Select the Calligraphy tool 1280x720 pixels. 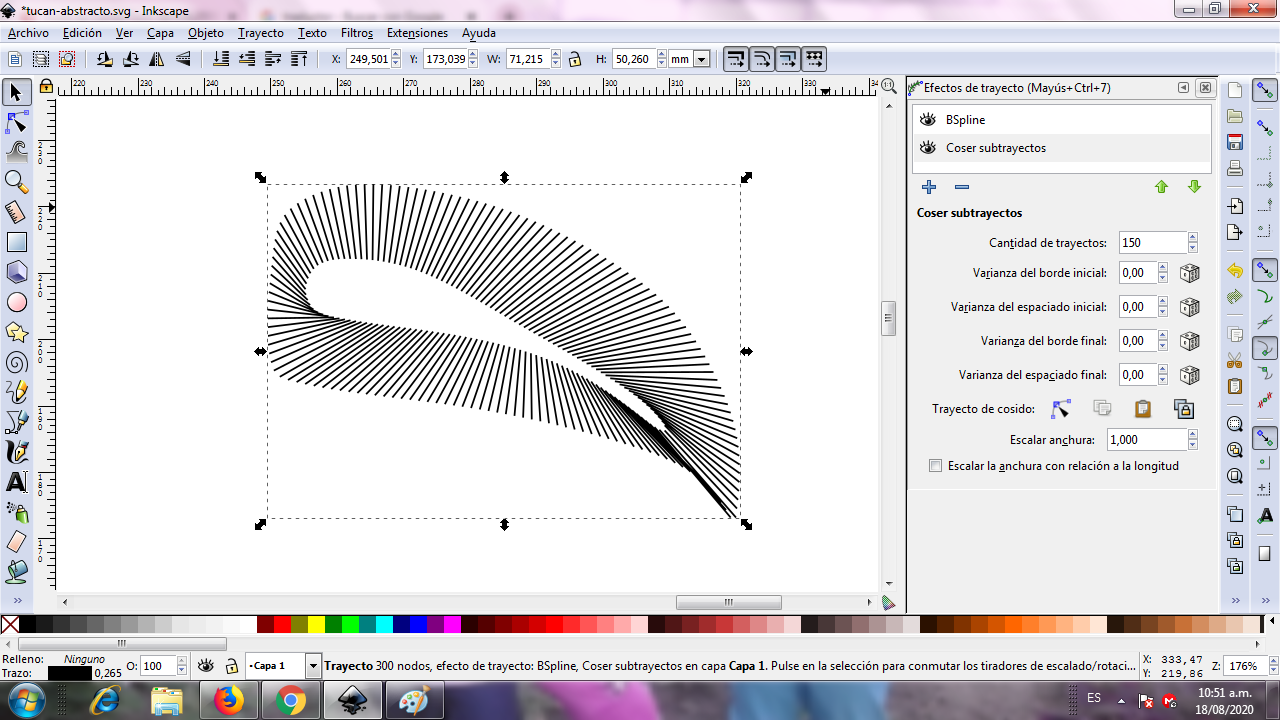(16, 452)
